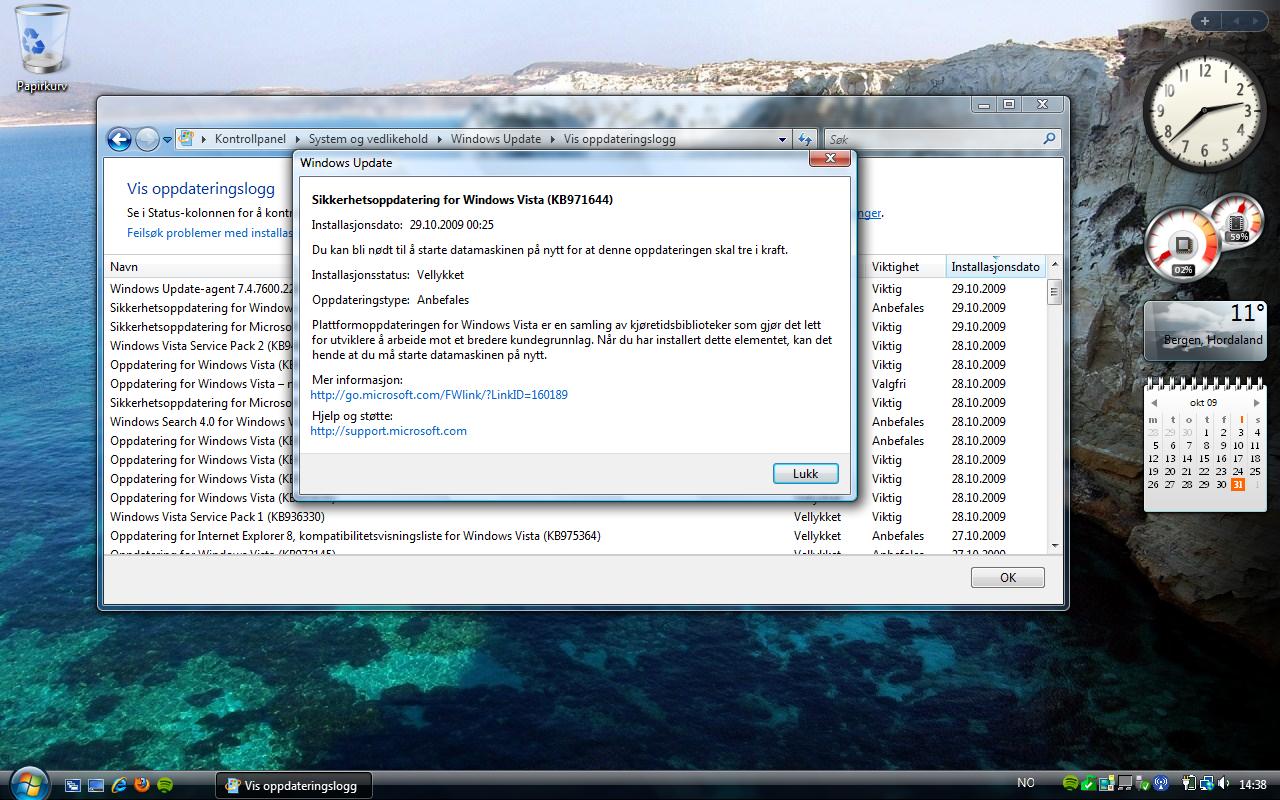Click Vis oppdateringslogg in the breadcrumb
1280x800 pixels.
(x=620, y=139)
